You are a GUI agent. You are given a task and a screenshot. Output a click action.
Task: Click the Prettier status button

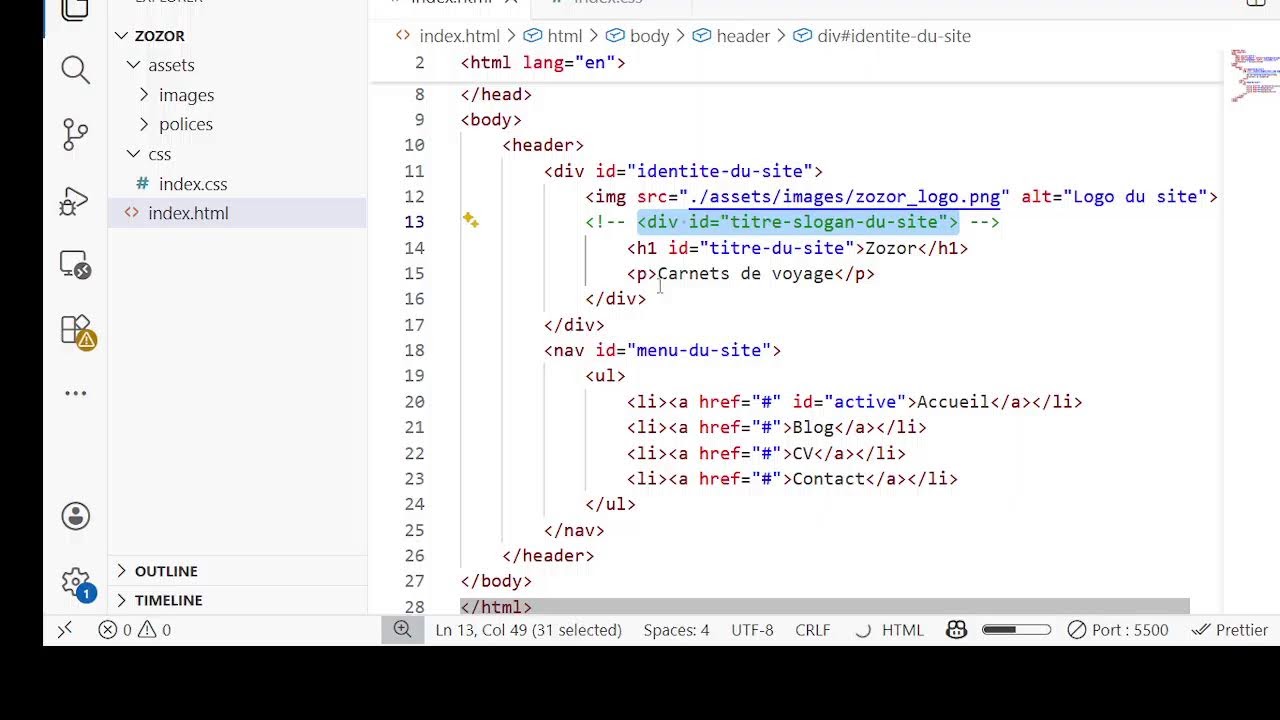coord(1230,630)
